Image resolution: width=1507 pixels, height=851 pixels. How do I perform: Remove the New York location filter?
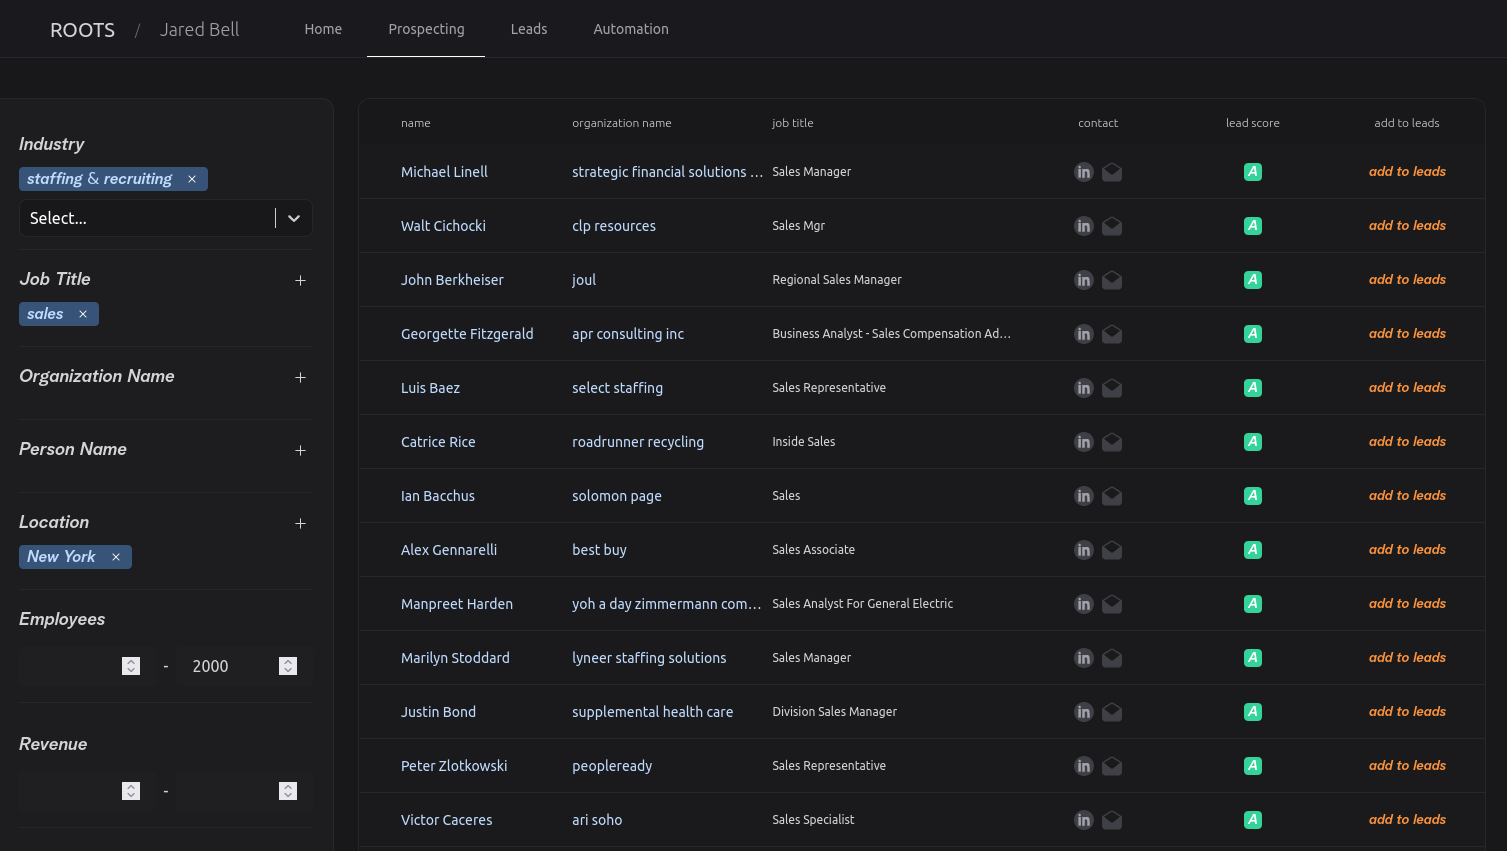coord(116,556)
